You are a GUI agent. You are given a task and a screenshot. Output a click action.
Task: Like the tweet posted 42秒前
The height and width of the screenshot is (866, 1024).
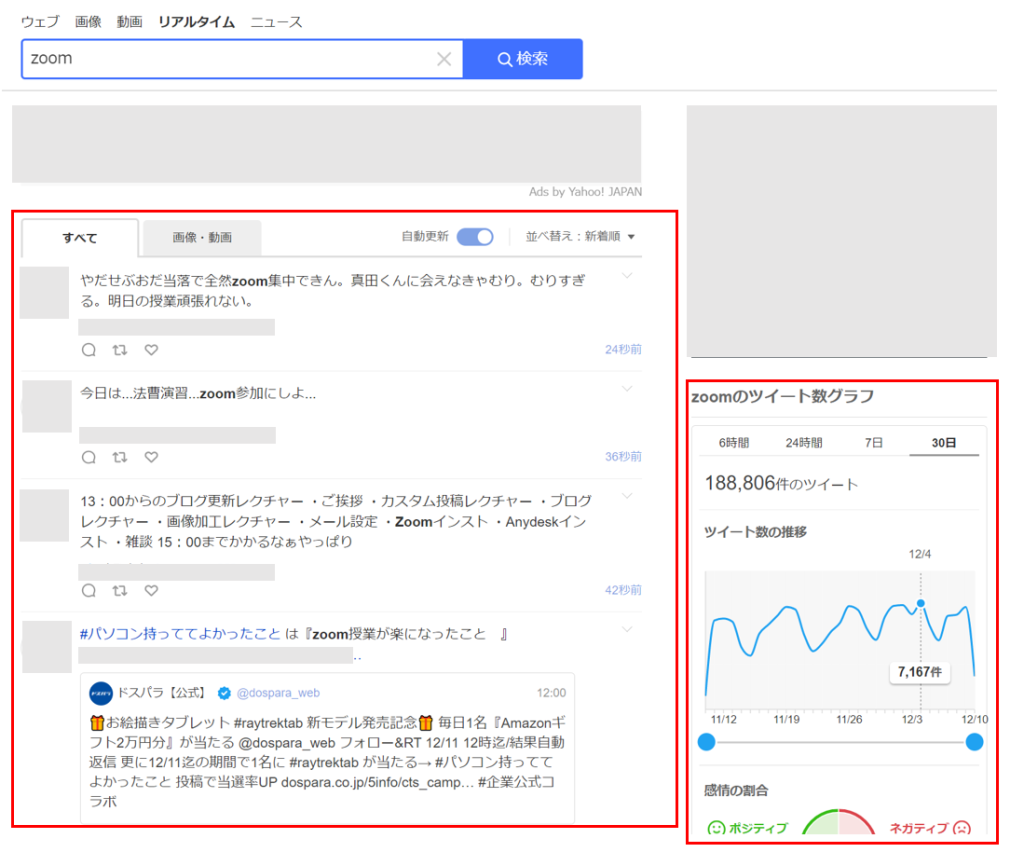[x=152, y=590]
